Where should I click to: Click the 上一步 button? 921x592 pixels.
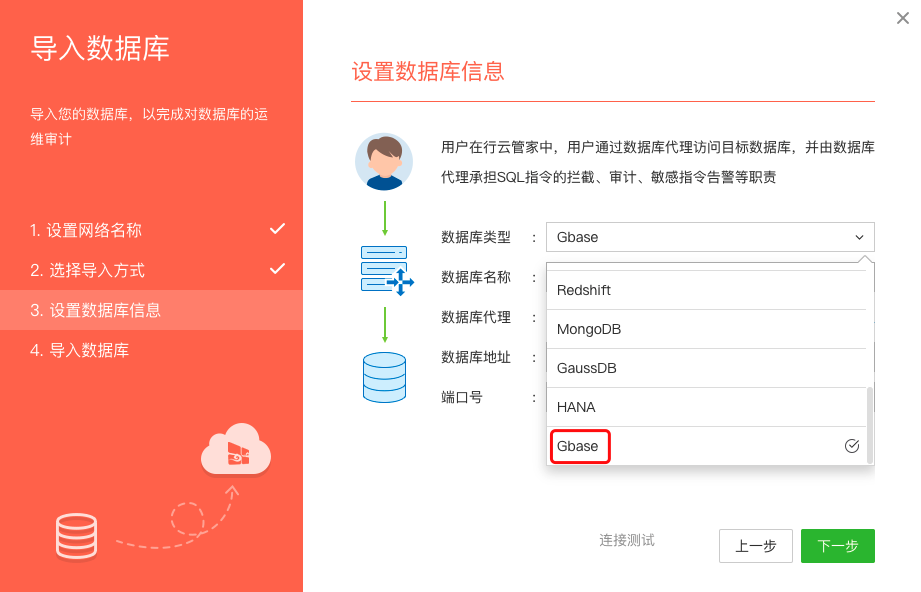pos(756,546)
